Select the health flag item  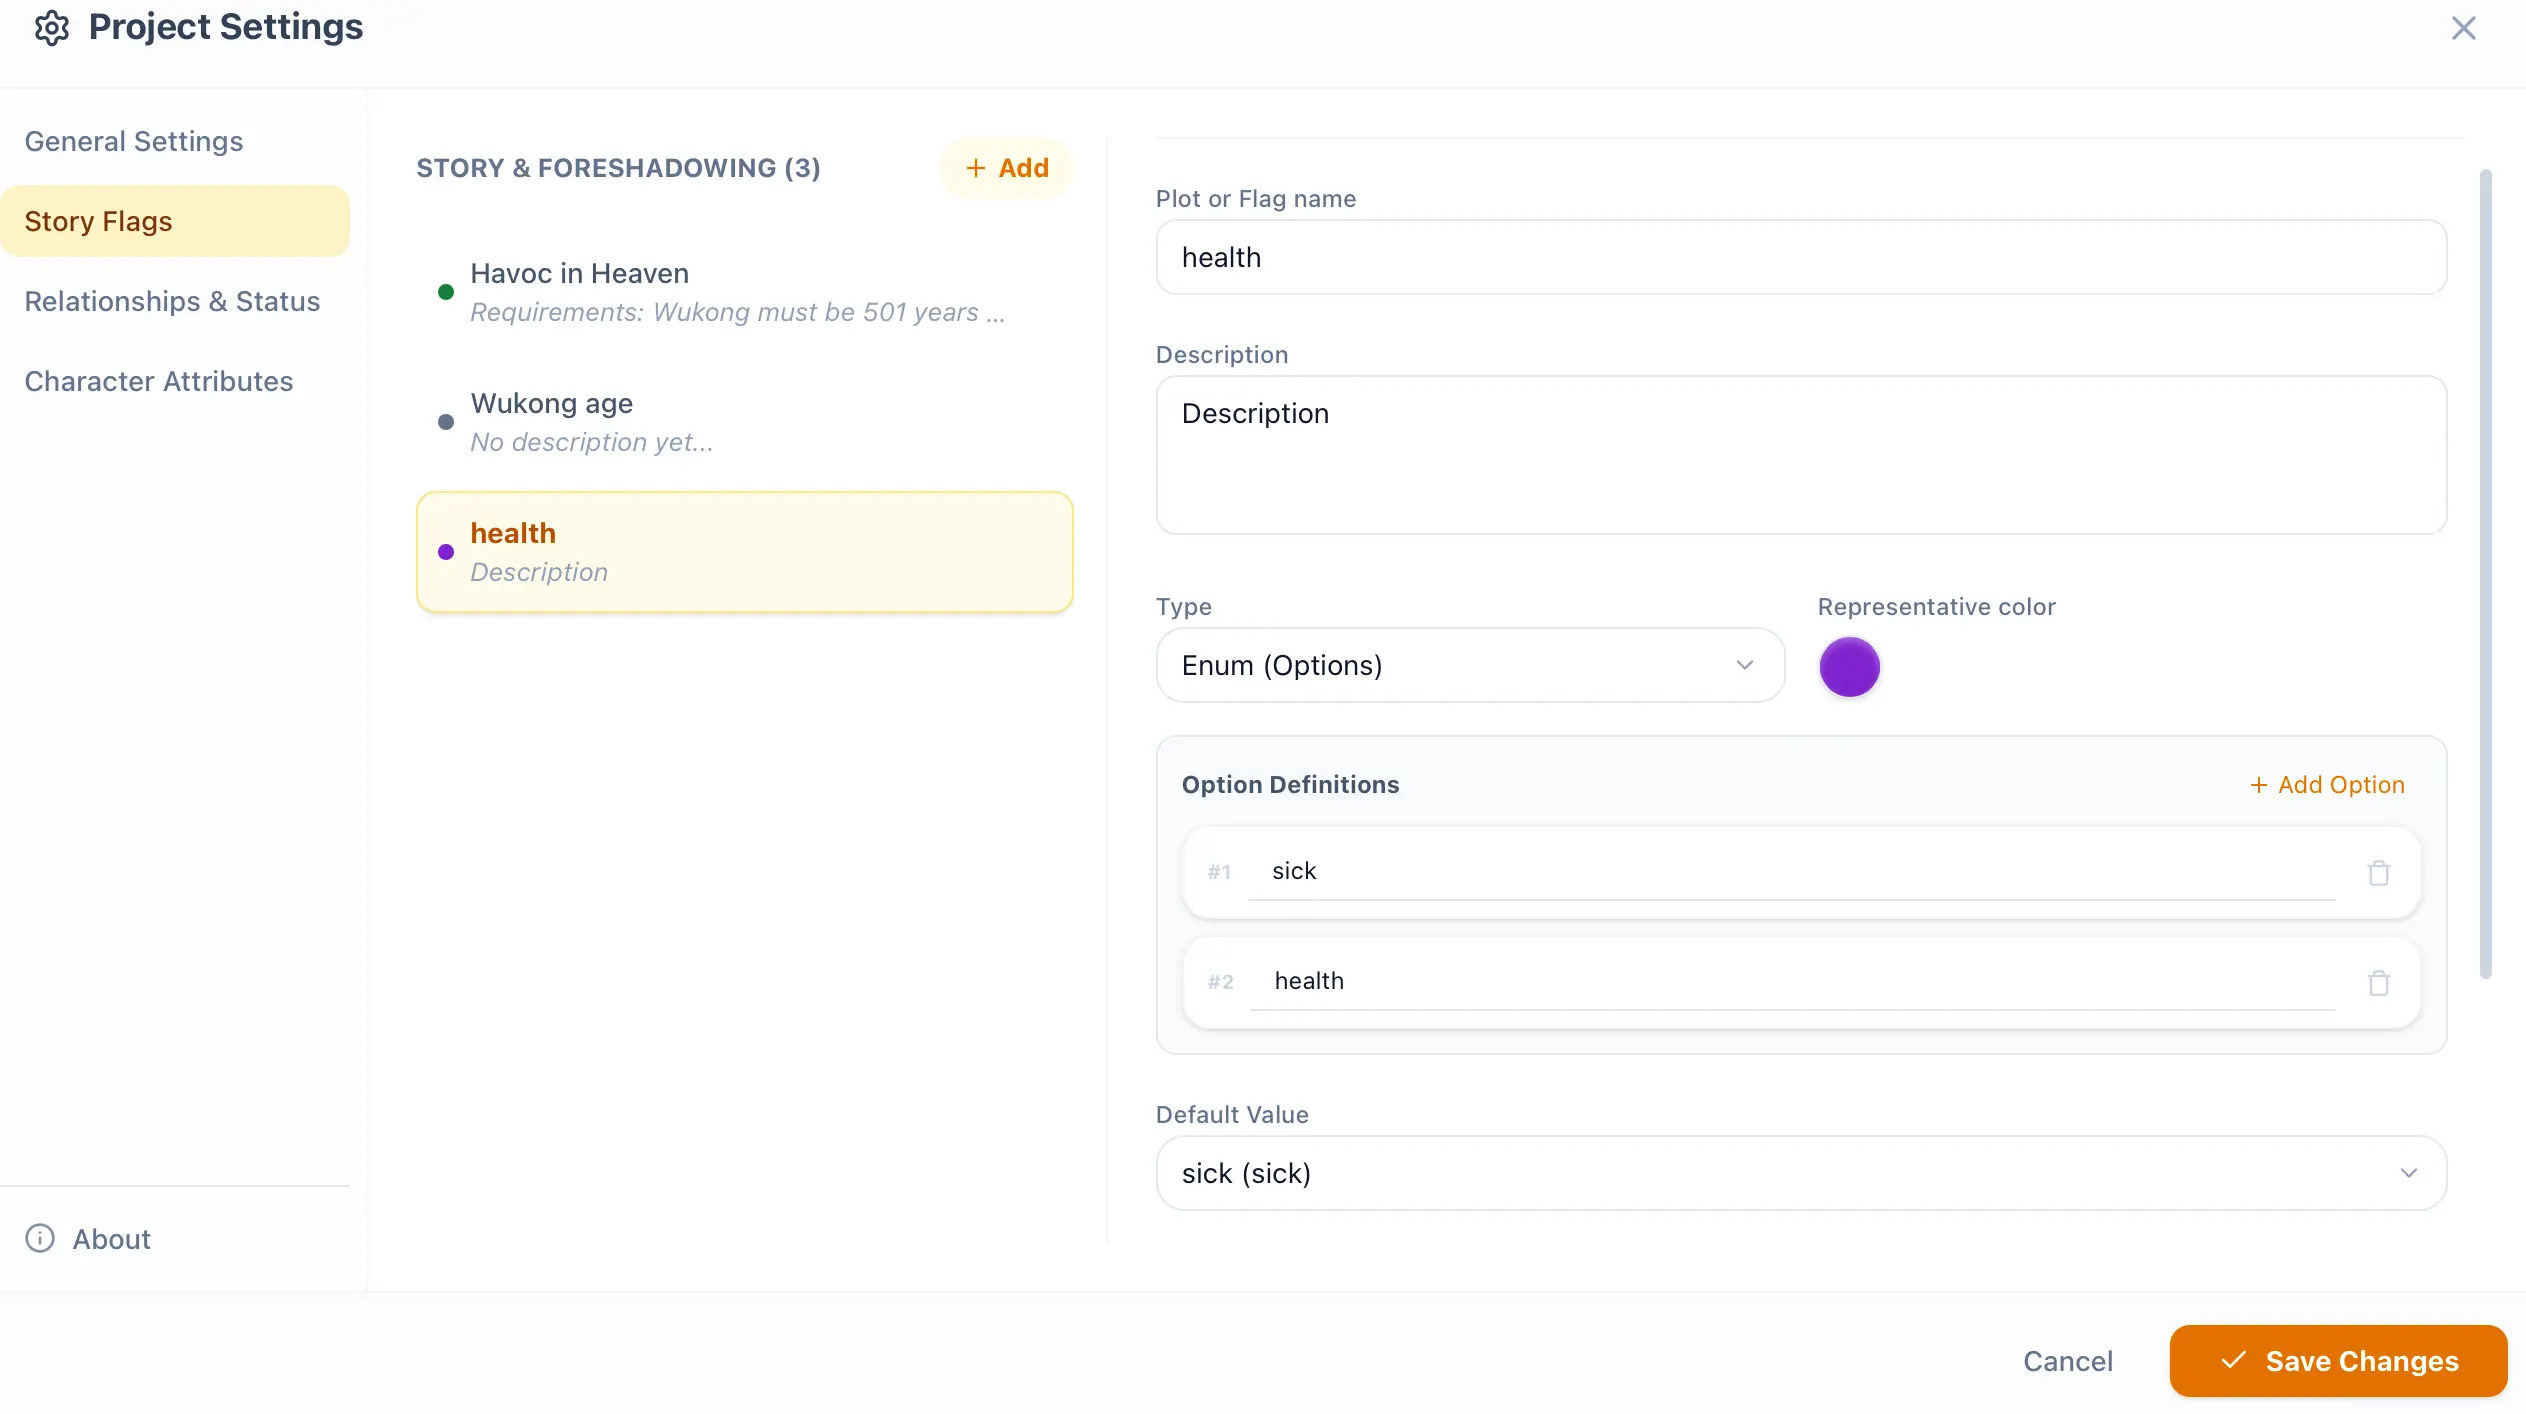pos(745,552)
